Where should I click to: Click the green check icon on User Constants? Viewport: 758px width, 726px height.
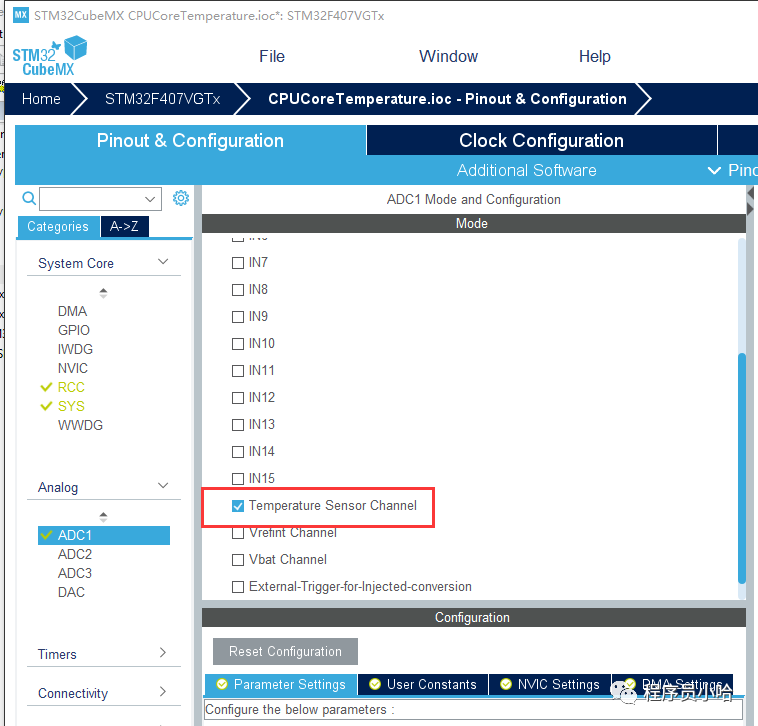(375, 684)
